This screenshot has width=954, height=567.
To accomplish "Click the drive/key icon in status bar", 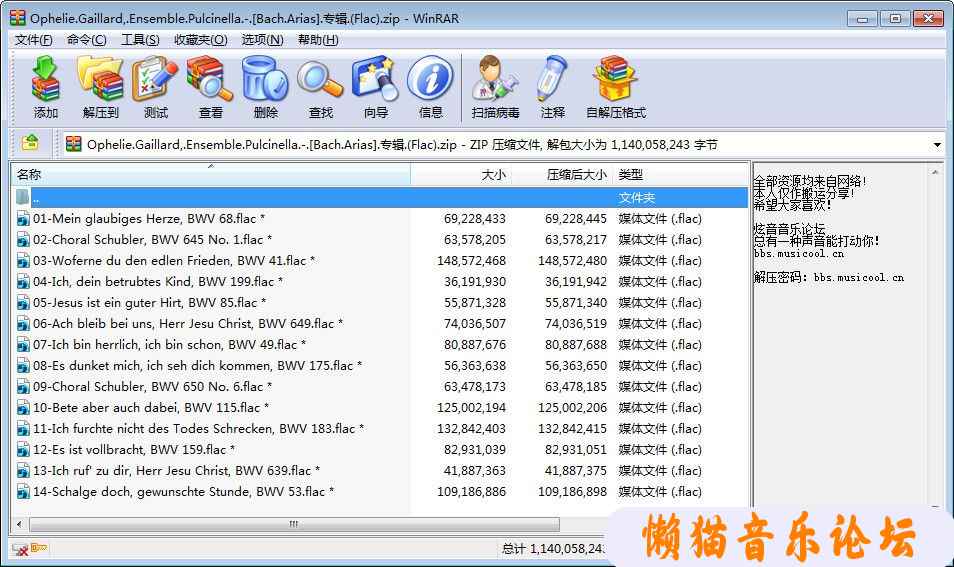I will tap(20, 549).
